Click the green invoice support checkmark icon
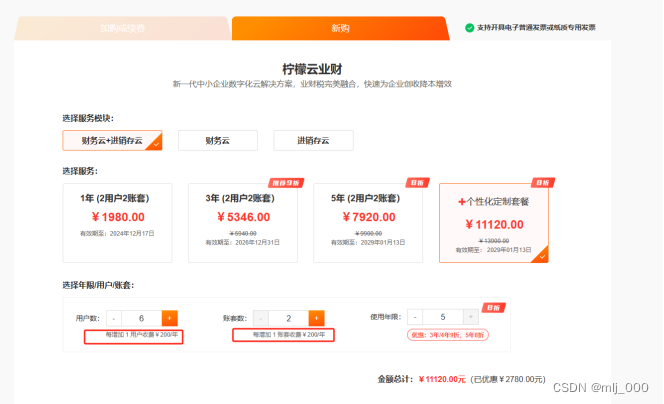664x404 pixels. (469, 28)
